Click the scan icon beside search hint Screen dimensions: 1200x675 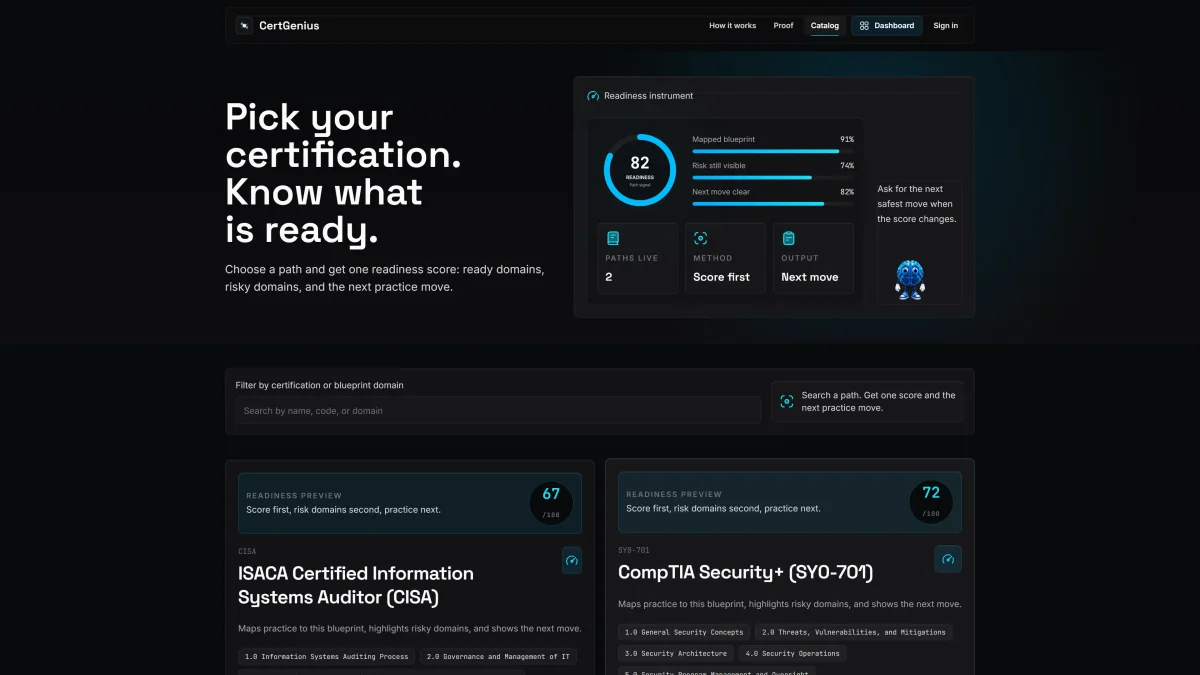pos(787,401)
